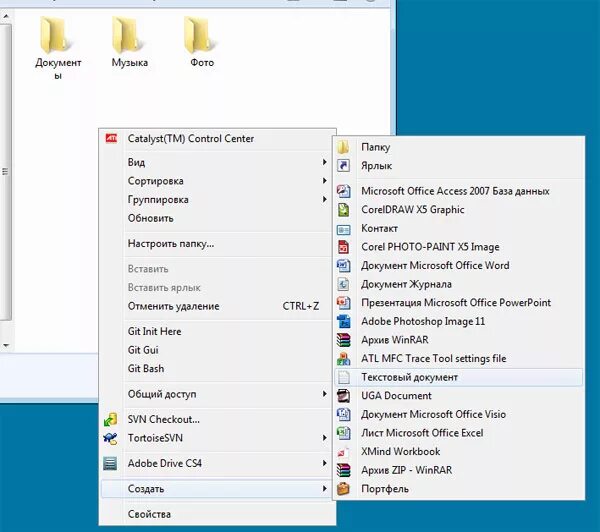Click the ATL MFC Trace Tool icon
The image size is (600, 532).
click(x=343, y=359)
